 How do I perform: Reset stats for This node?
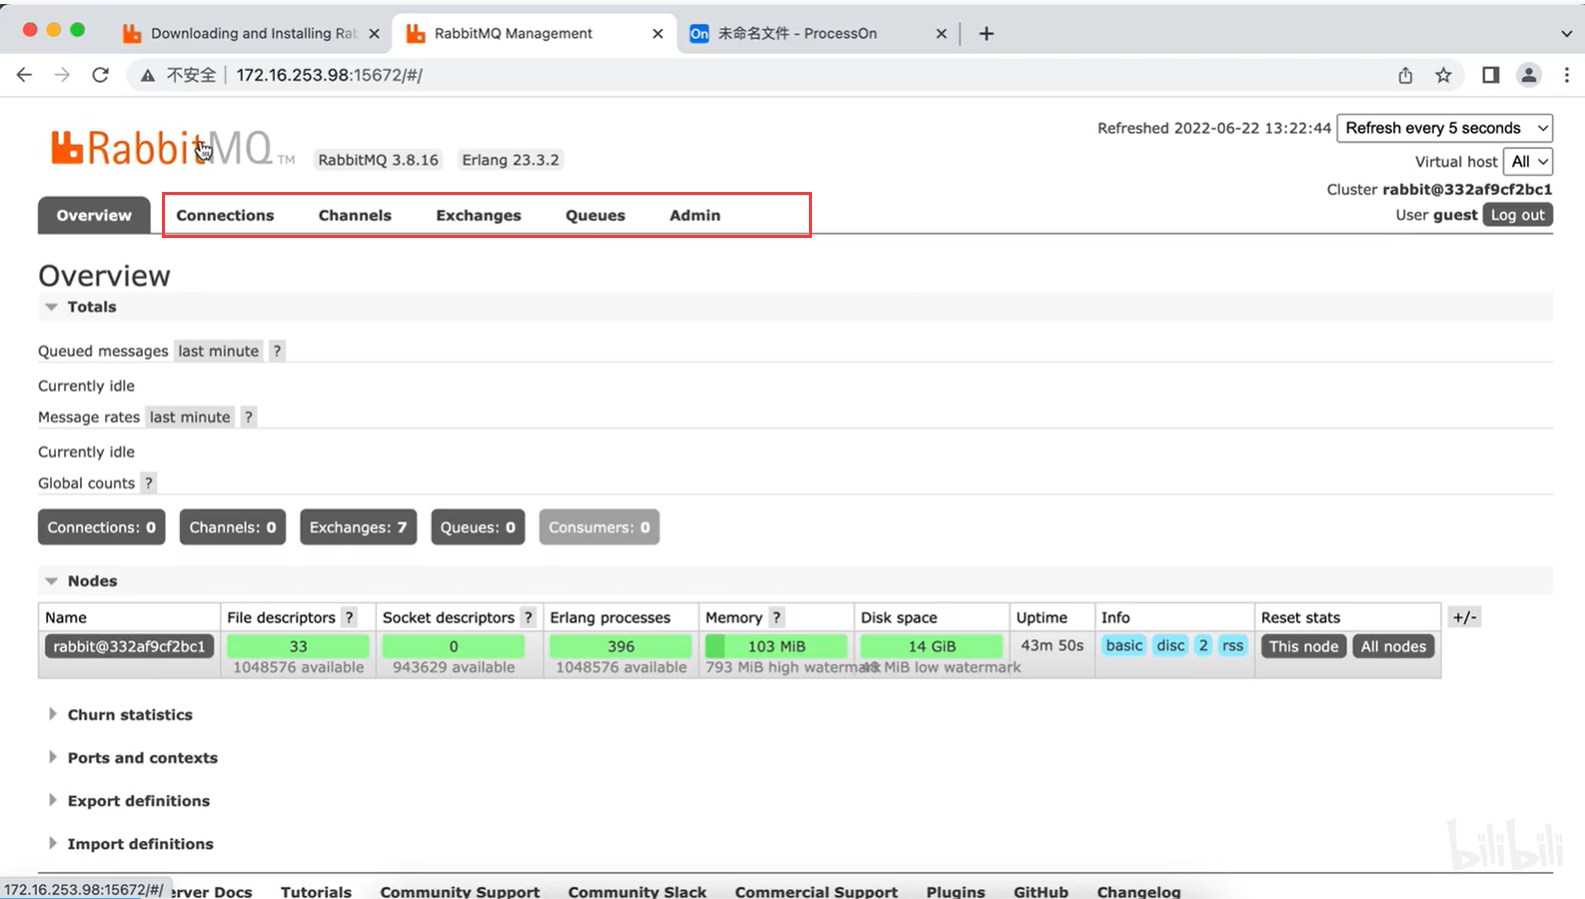(1303, 646)
